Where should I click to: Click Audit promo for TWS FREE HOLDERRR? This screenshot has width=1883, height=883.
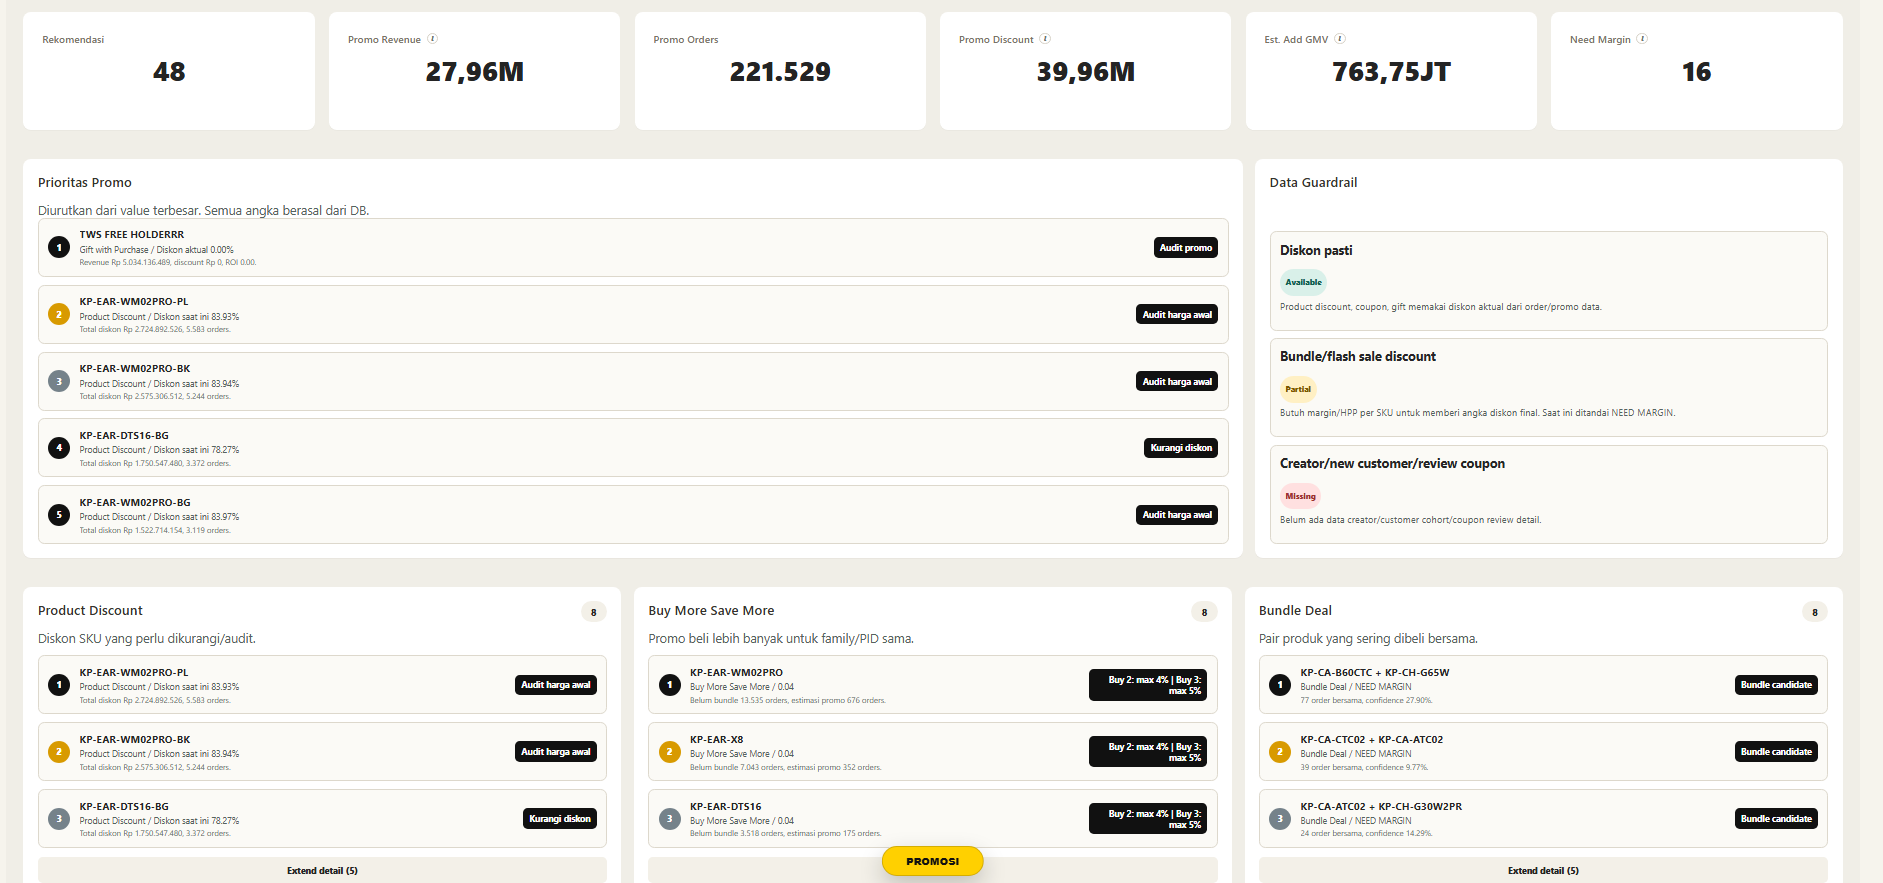pyautogui.click(x=1186, y=248)
